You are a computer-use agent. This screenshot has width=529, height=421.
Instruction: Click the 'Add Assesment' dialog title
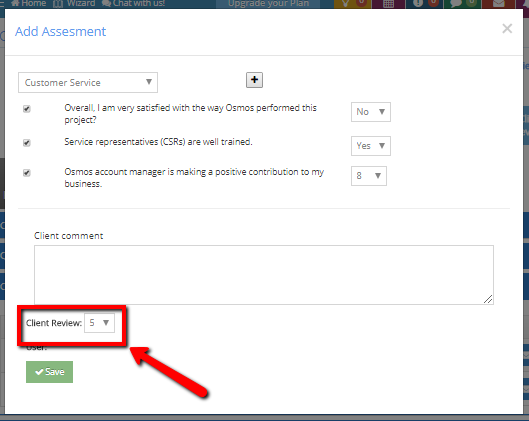(x=60, y=31)
